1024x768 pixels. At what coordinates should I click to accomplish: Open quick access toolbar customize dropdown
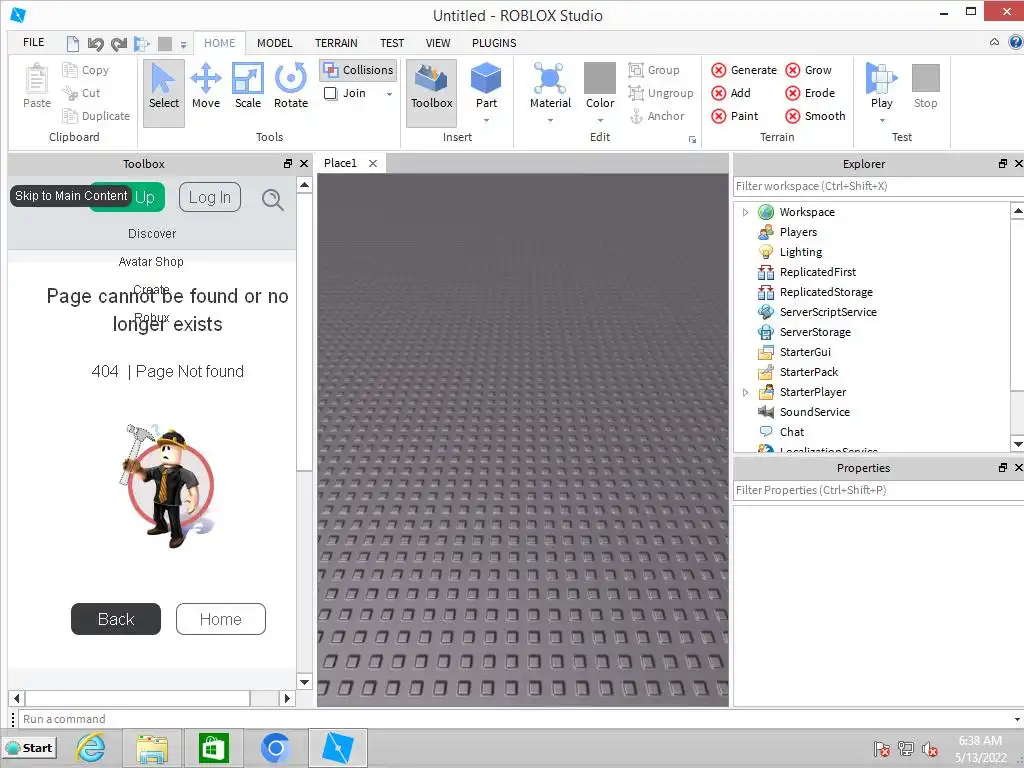pyautogui.click(x=184, y=45)
